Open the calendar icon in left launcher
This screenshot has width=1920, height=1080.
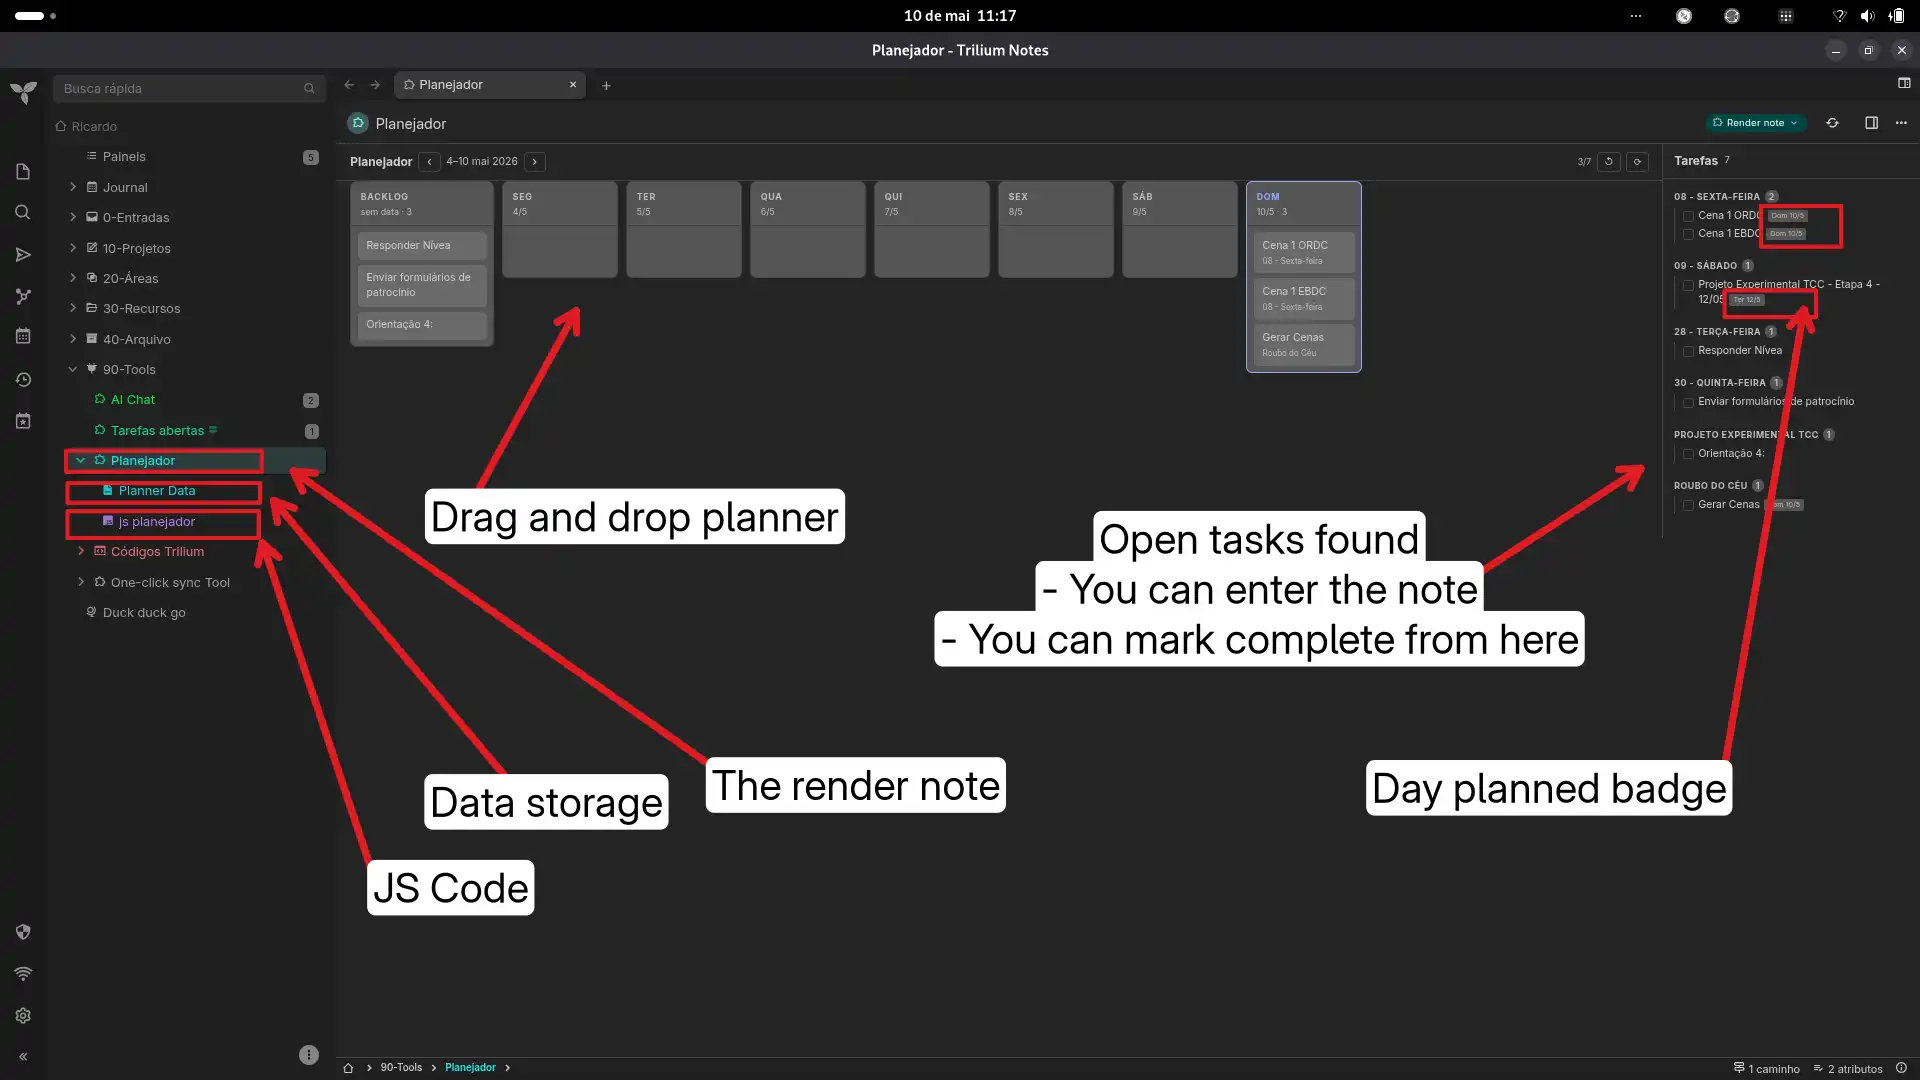pyautogui.click(x=23, y=337)
